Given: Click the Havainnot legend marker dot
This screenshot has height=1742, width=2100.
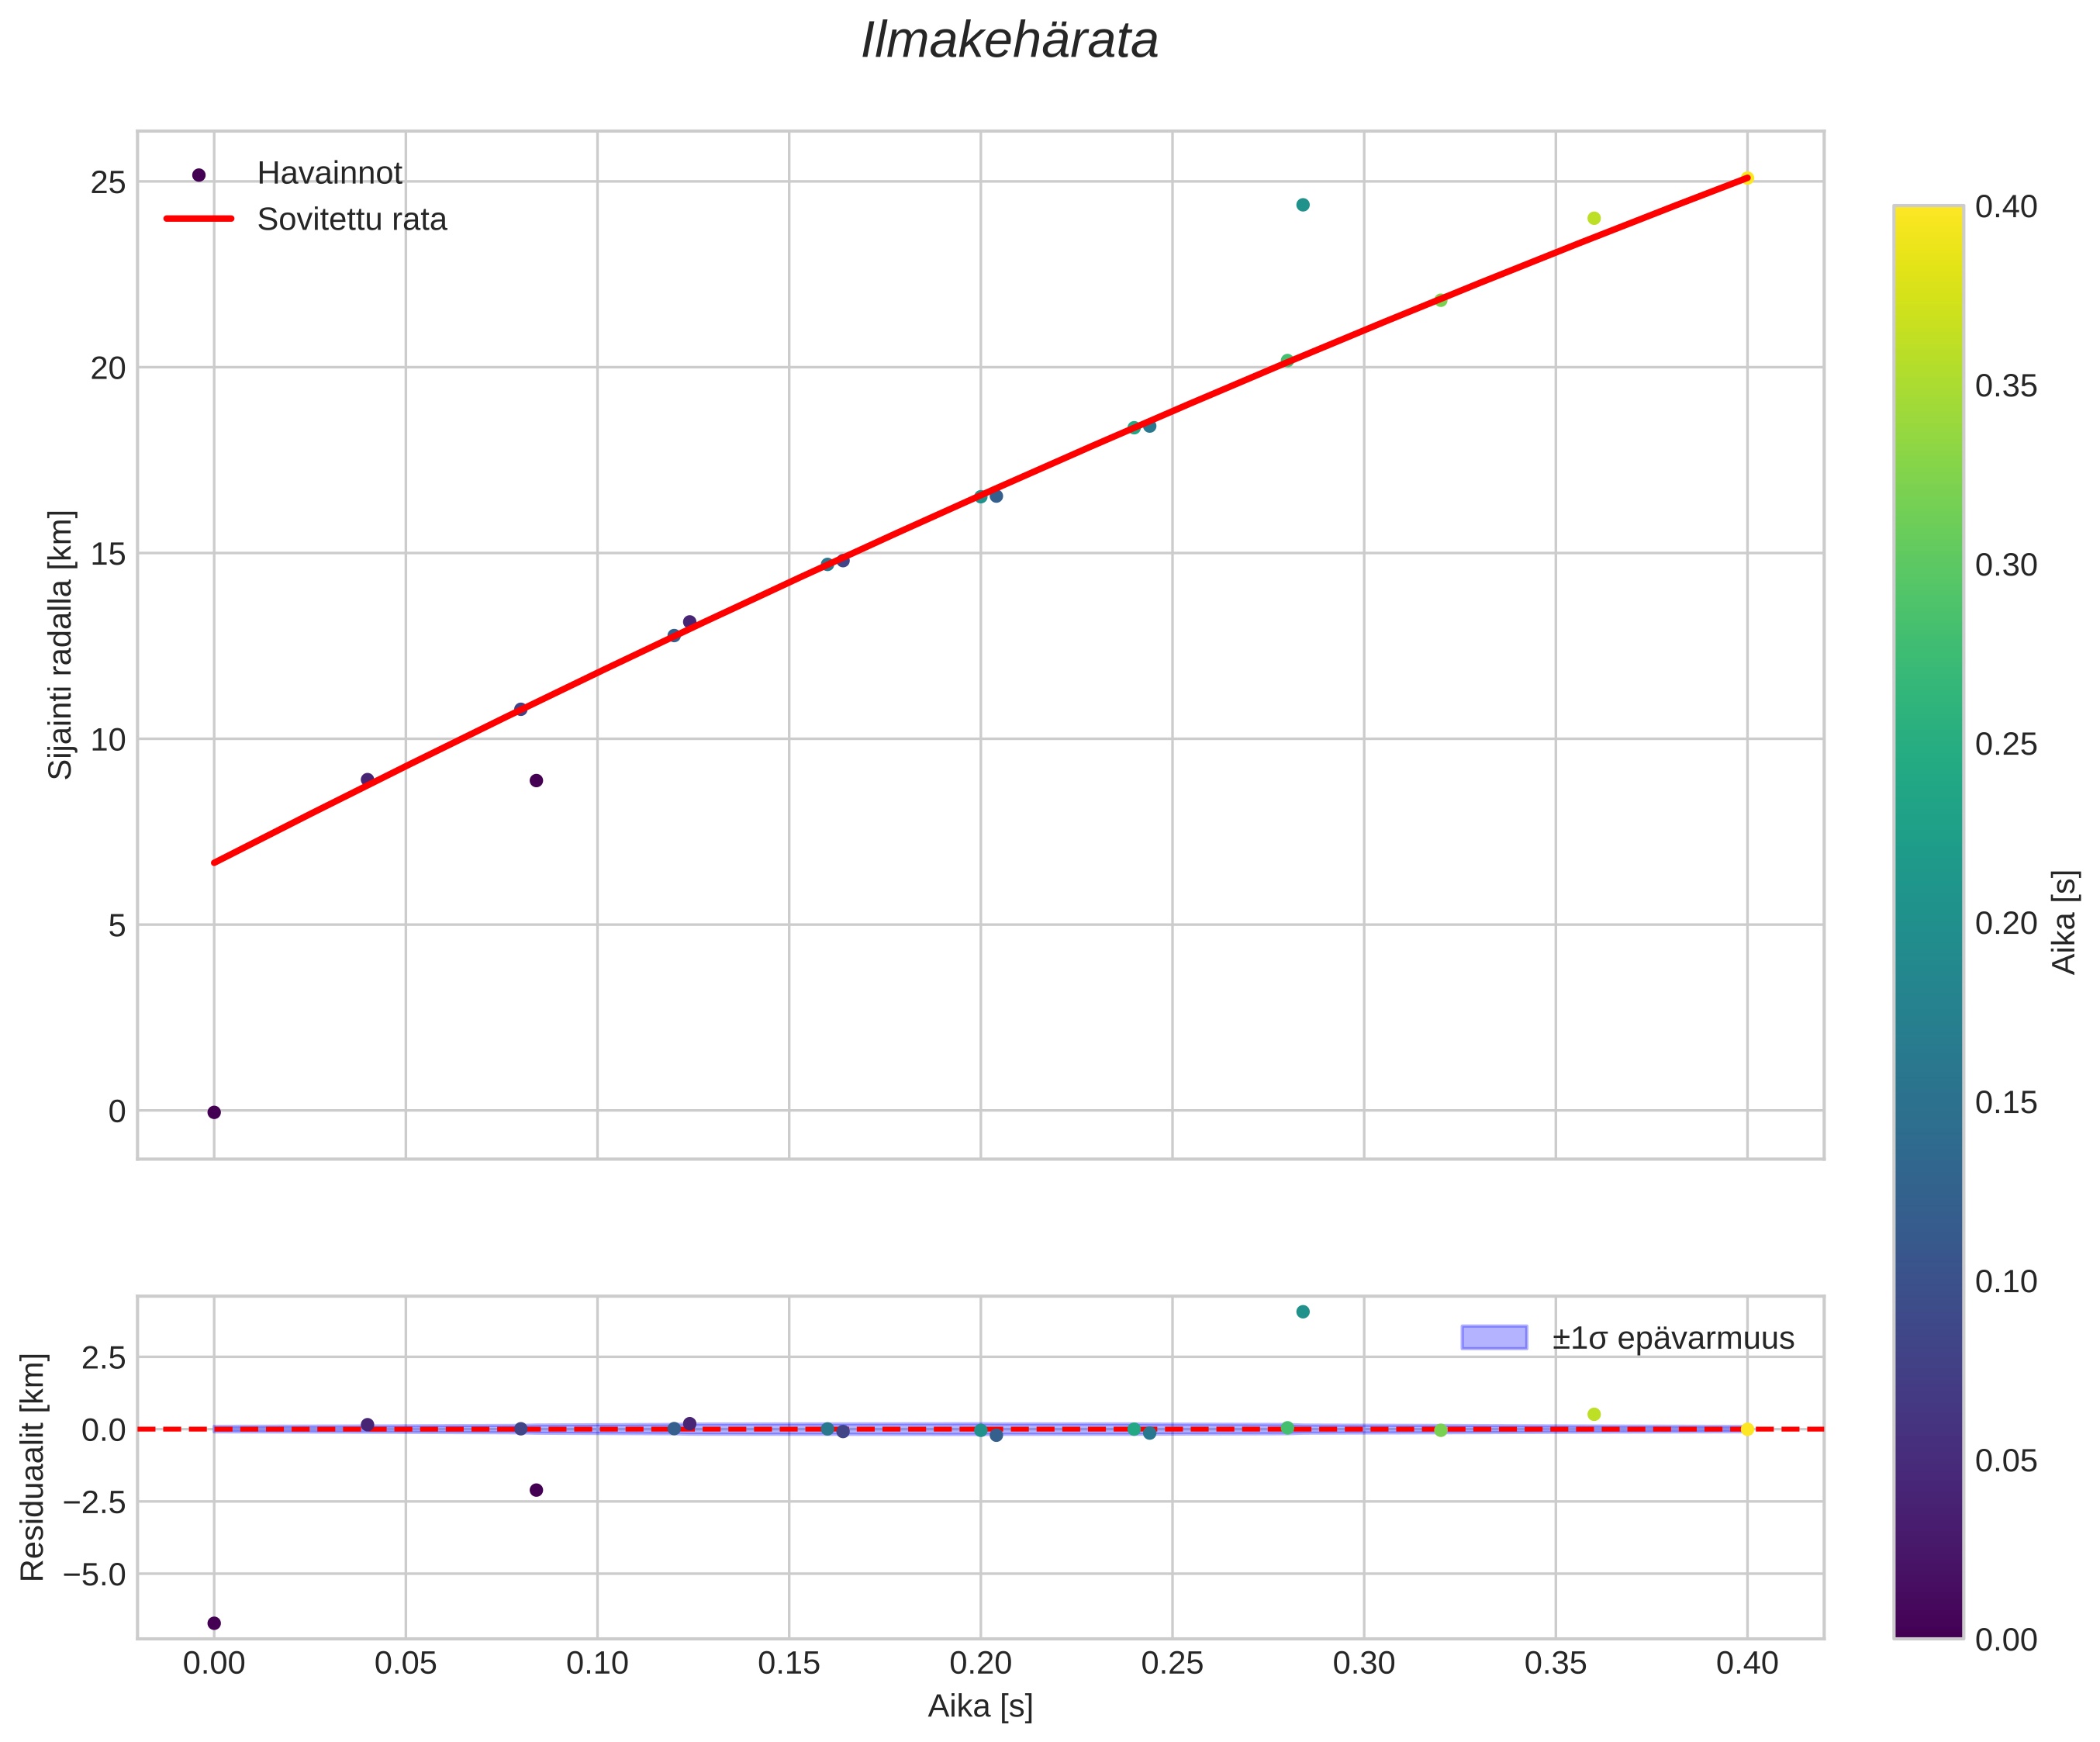Looking at the screenshot, I should point(199,175).
